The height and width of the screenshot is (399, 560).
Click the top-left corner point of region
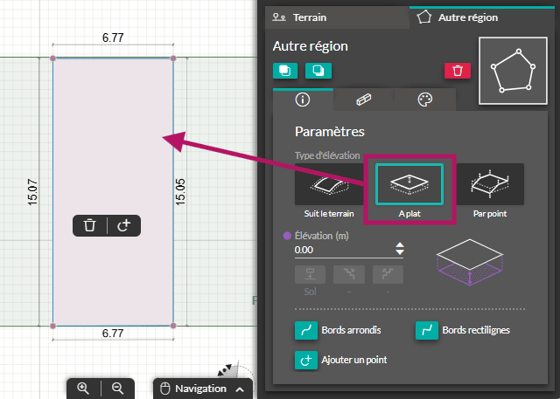pos(53,58)
